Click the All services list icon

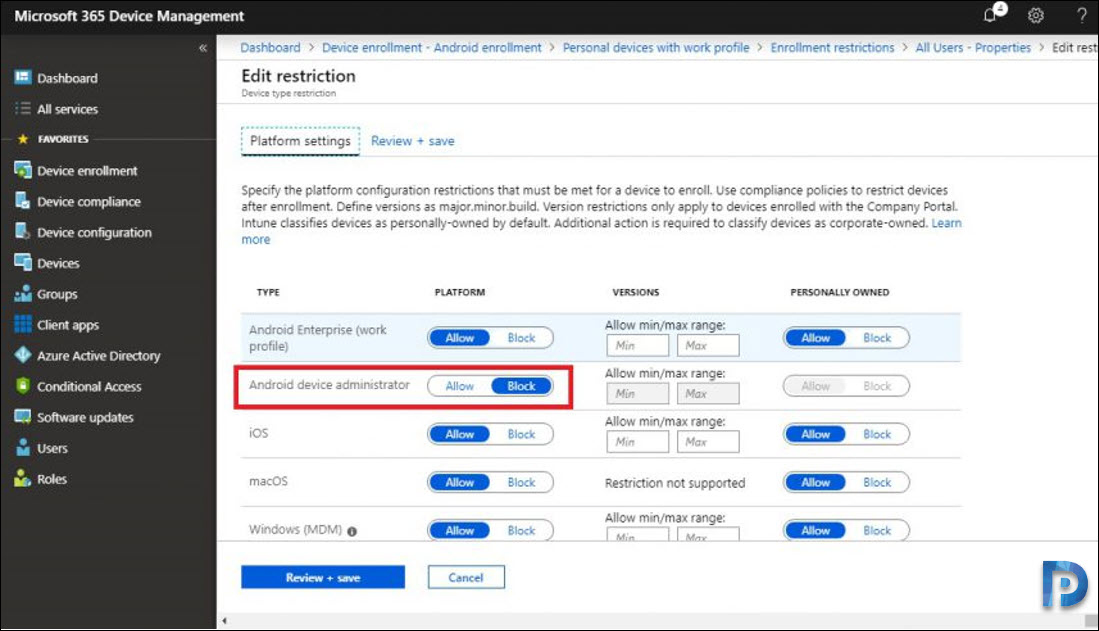point(22,108)
